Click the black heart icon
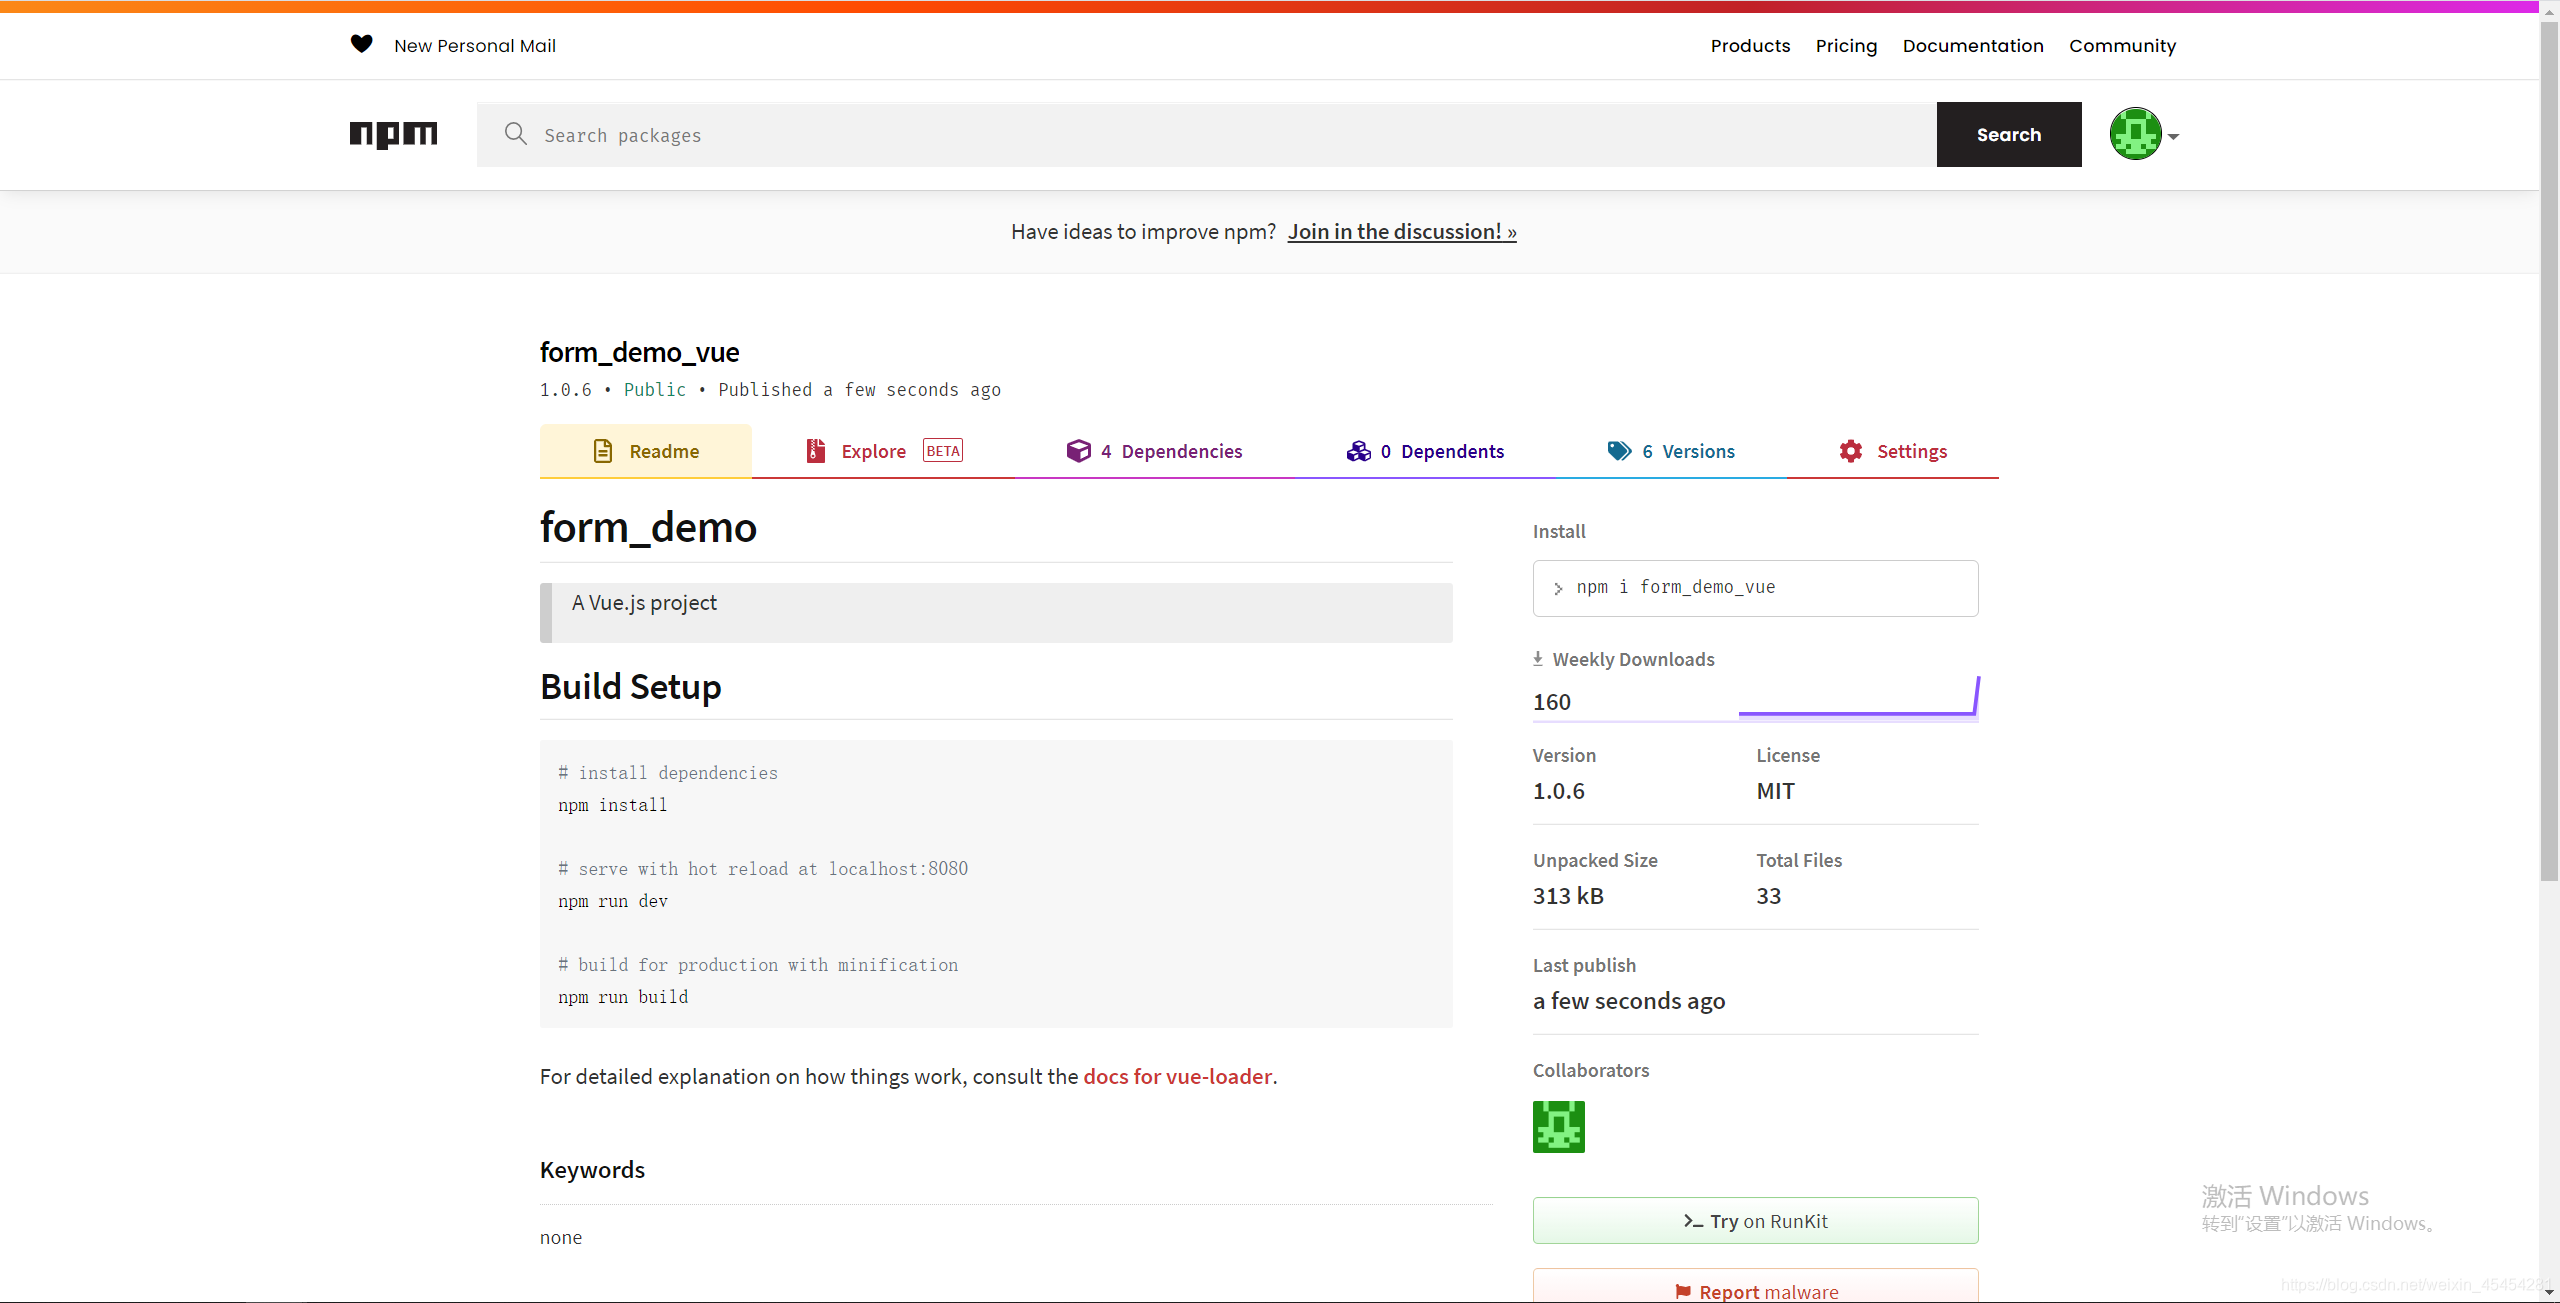 [x=361, y=44]
